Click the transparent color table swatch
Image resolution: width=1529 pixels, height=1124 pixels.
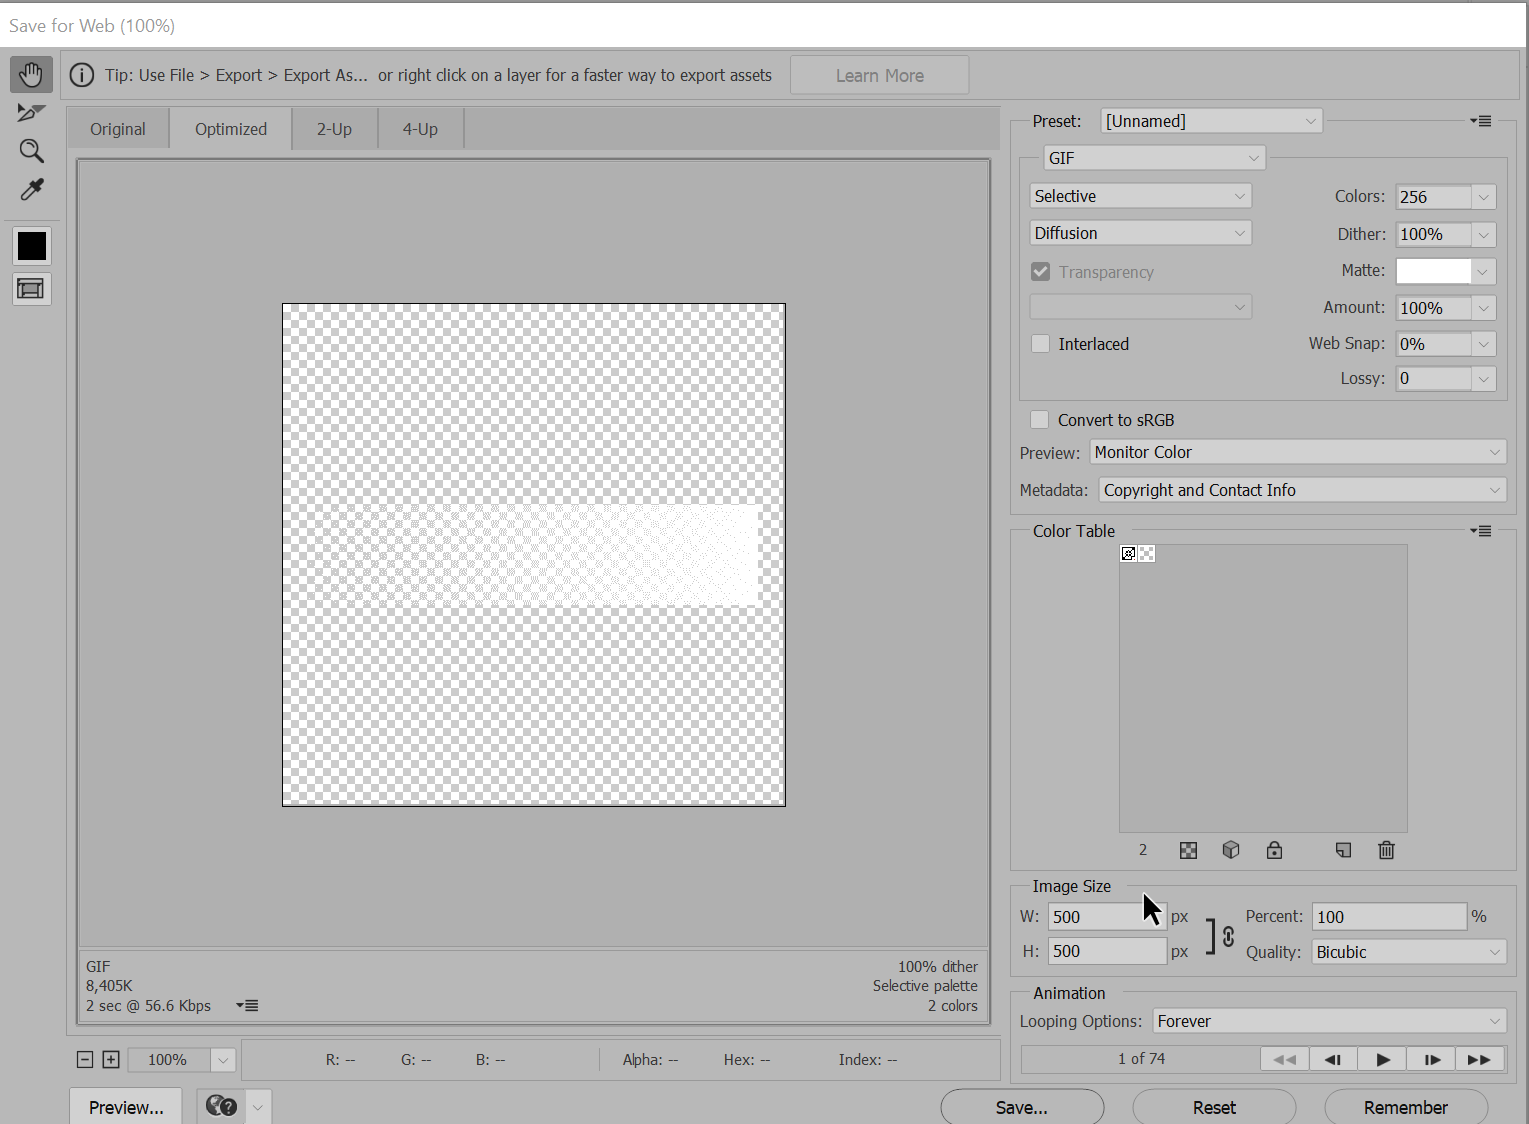coord(1147,554)
